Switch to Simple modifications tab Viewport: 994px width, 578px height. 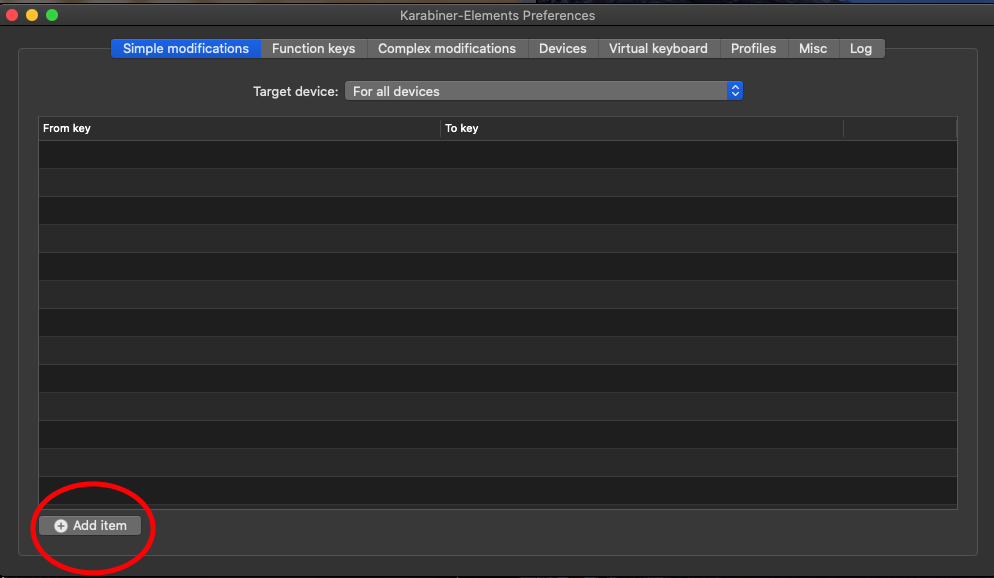pyautogui.click(x=186, y=49)
